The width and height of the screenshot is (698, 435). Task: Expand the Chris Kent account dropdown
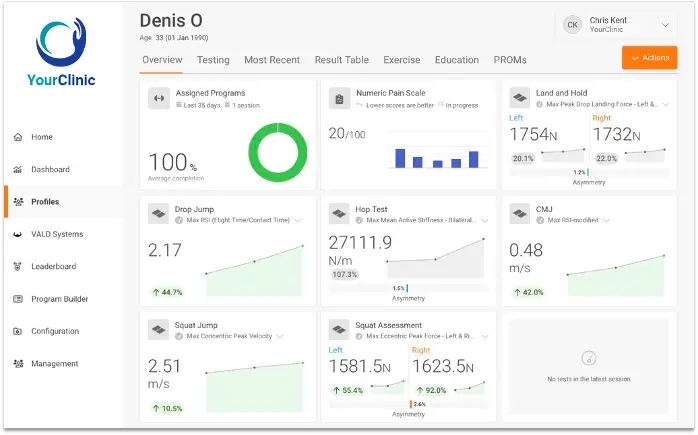click(666, 25)
